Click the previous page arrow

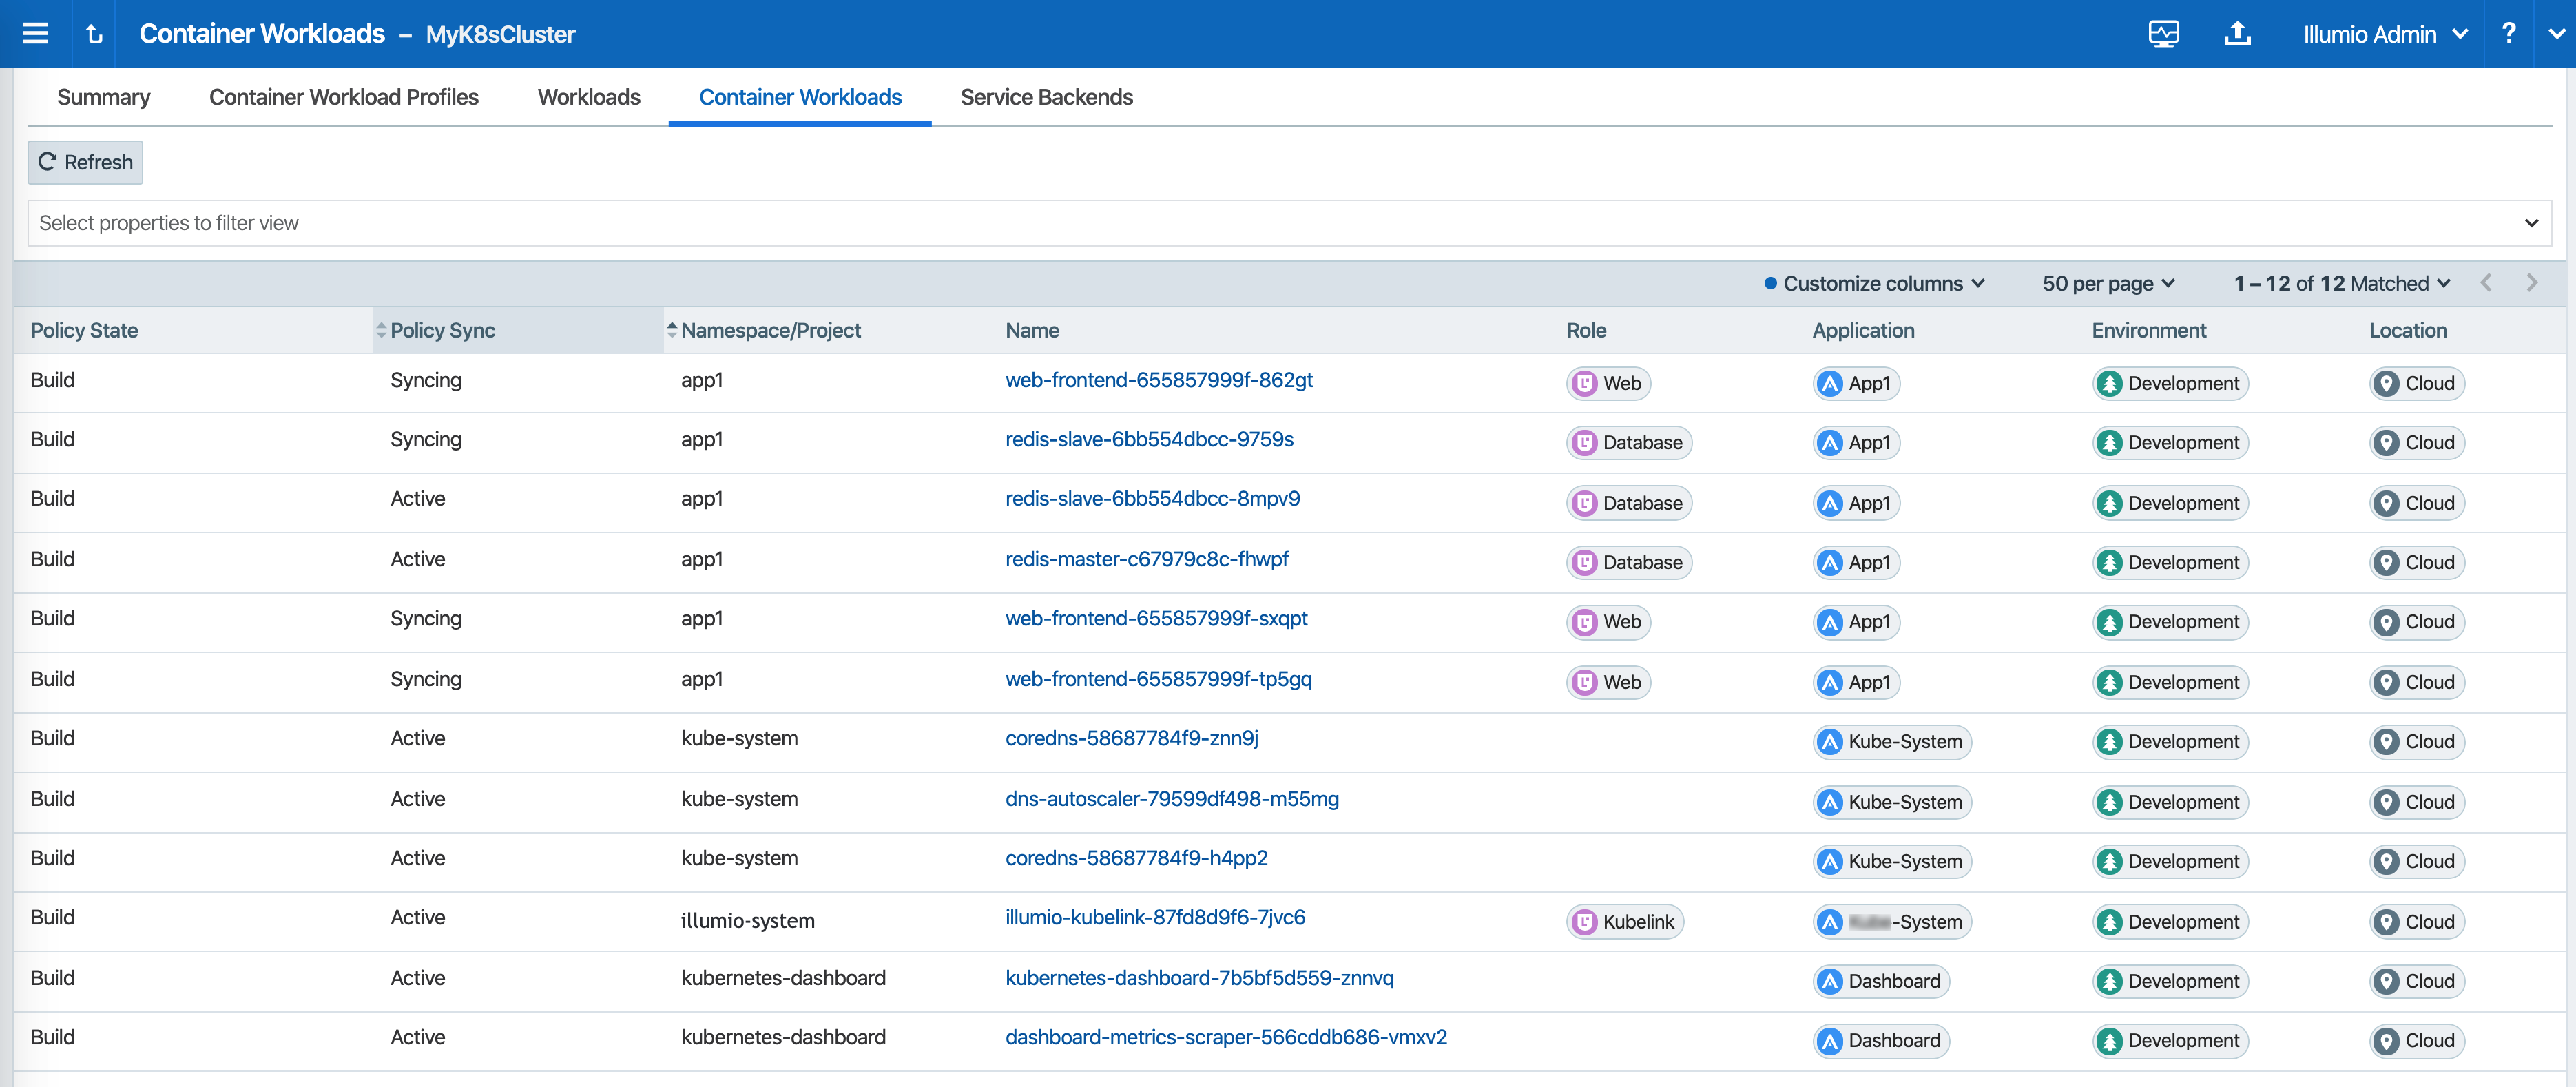(x=2486, y=283)
